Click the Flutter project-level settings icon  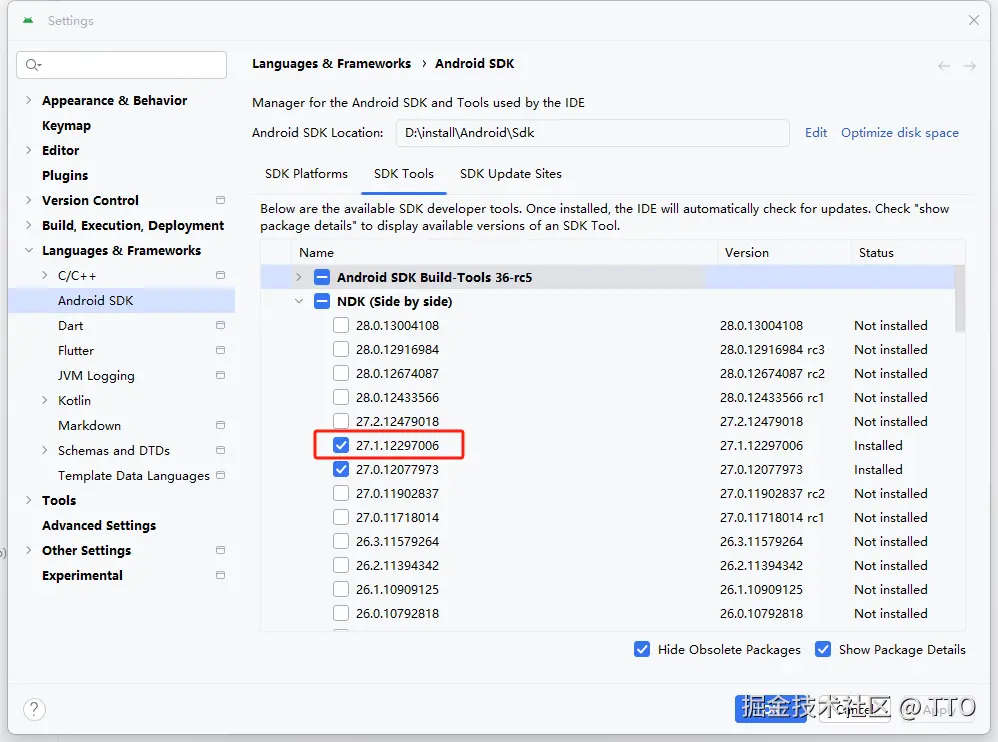tap(220, 350)
